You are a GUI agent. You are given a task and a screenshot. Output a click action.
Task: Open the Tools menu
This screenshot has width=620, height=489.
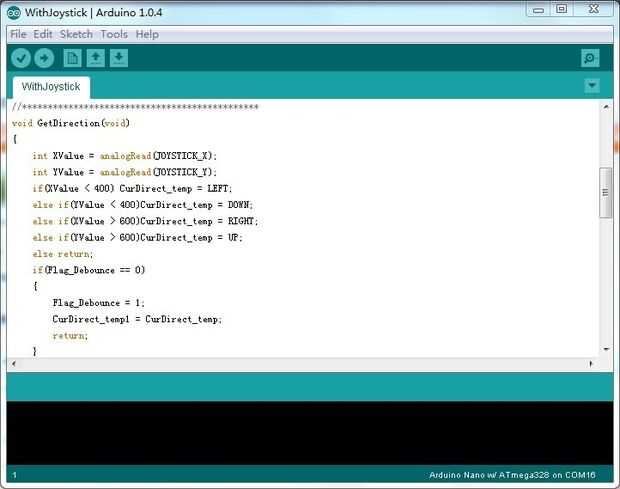click(114, 34)
